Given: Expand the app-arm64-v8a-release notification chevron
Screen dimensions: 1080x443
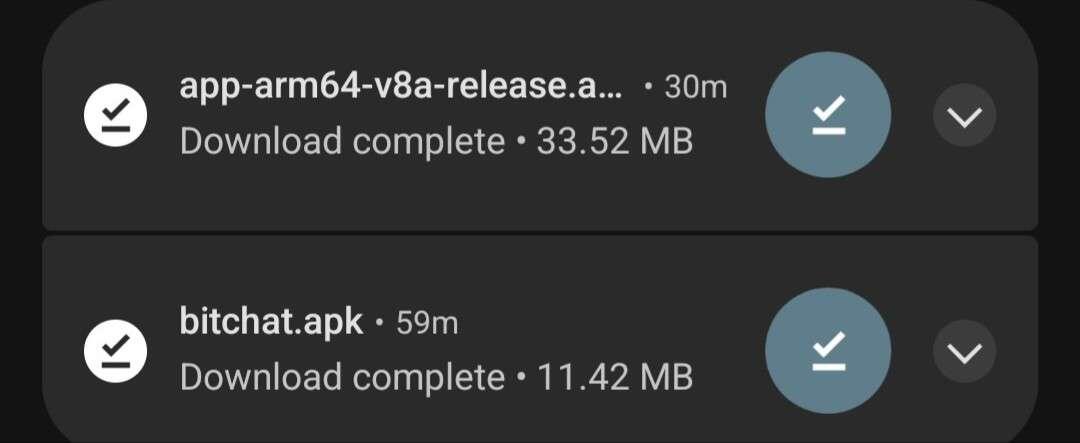Looking at the screenshot, I should [x=964, y=115].
